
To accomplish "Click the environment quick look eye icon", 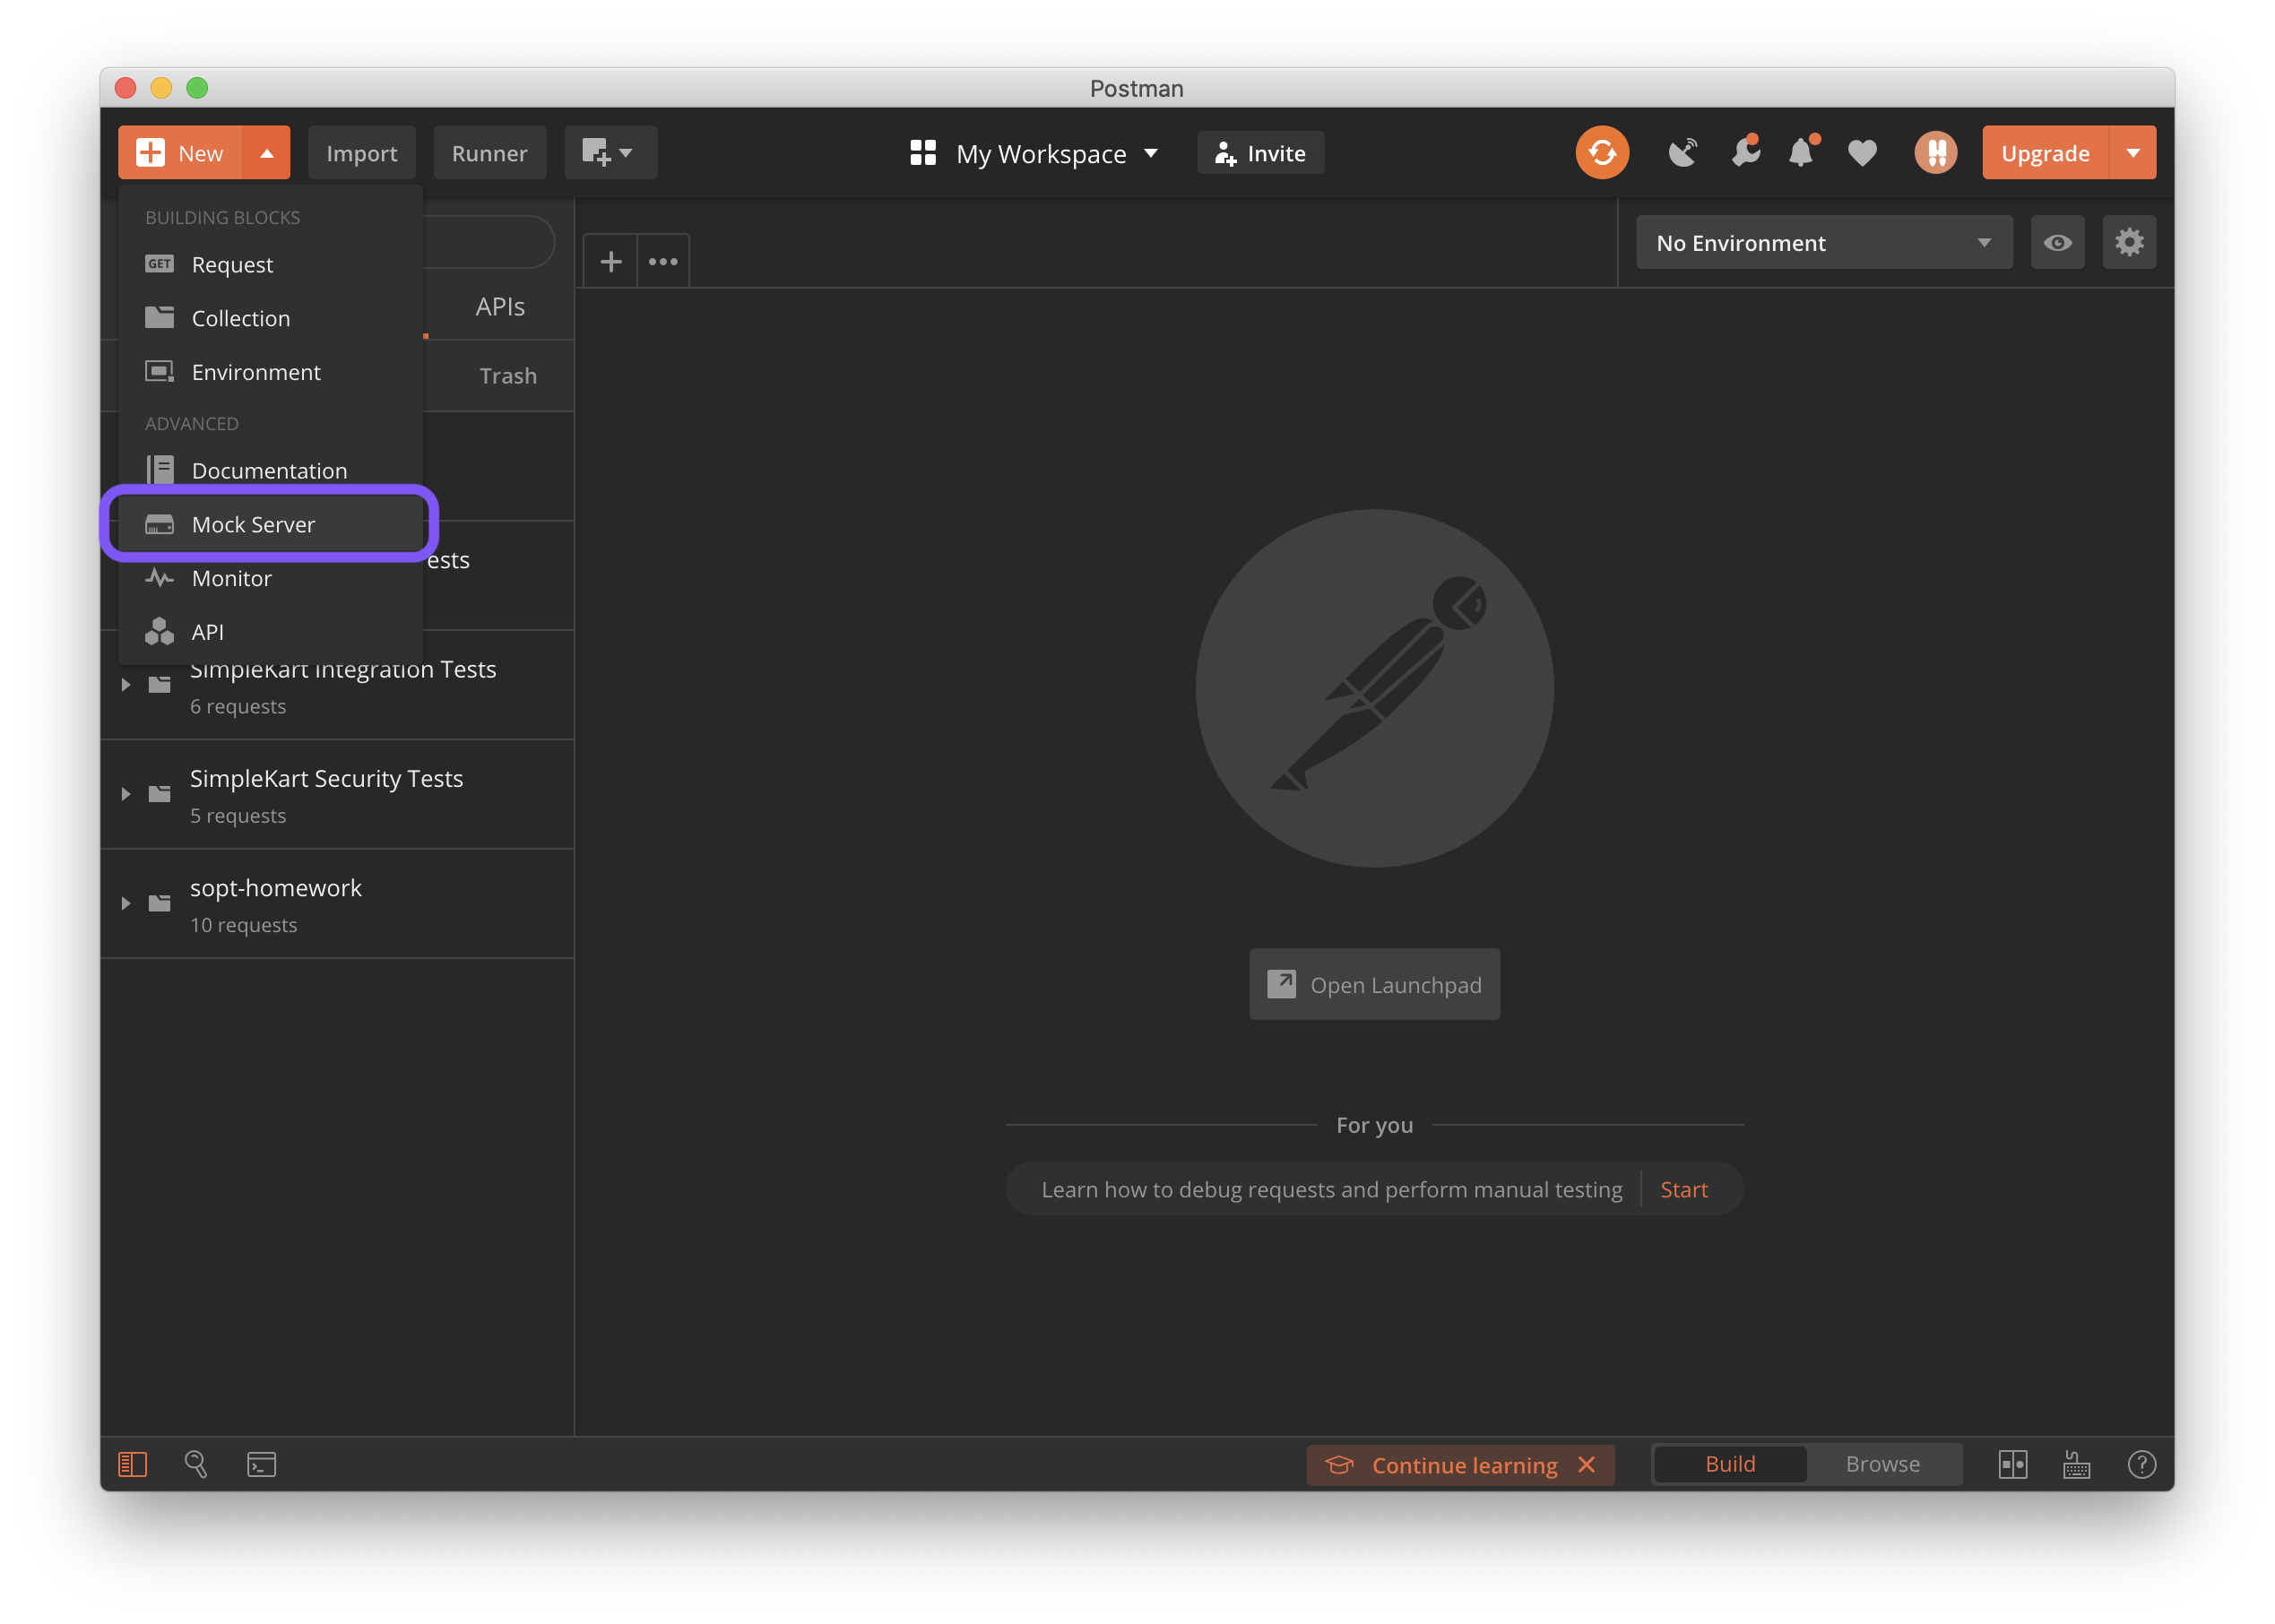I will [x=2057, y=243].
